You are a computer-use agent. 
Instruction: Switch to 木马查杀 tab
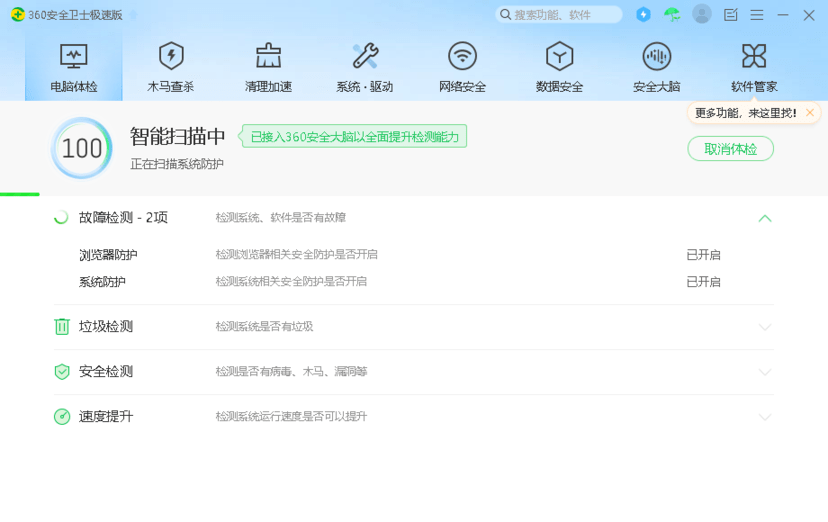coord(171,67)
